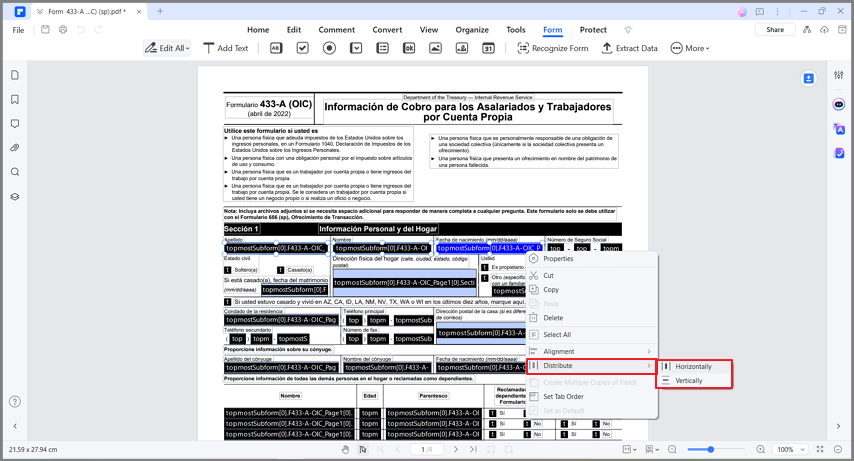Click the zoom in icon
854x461 pixels.
760,450
